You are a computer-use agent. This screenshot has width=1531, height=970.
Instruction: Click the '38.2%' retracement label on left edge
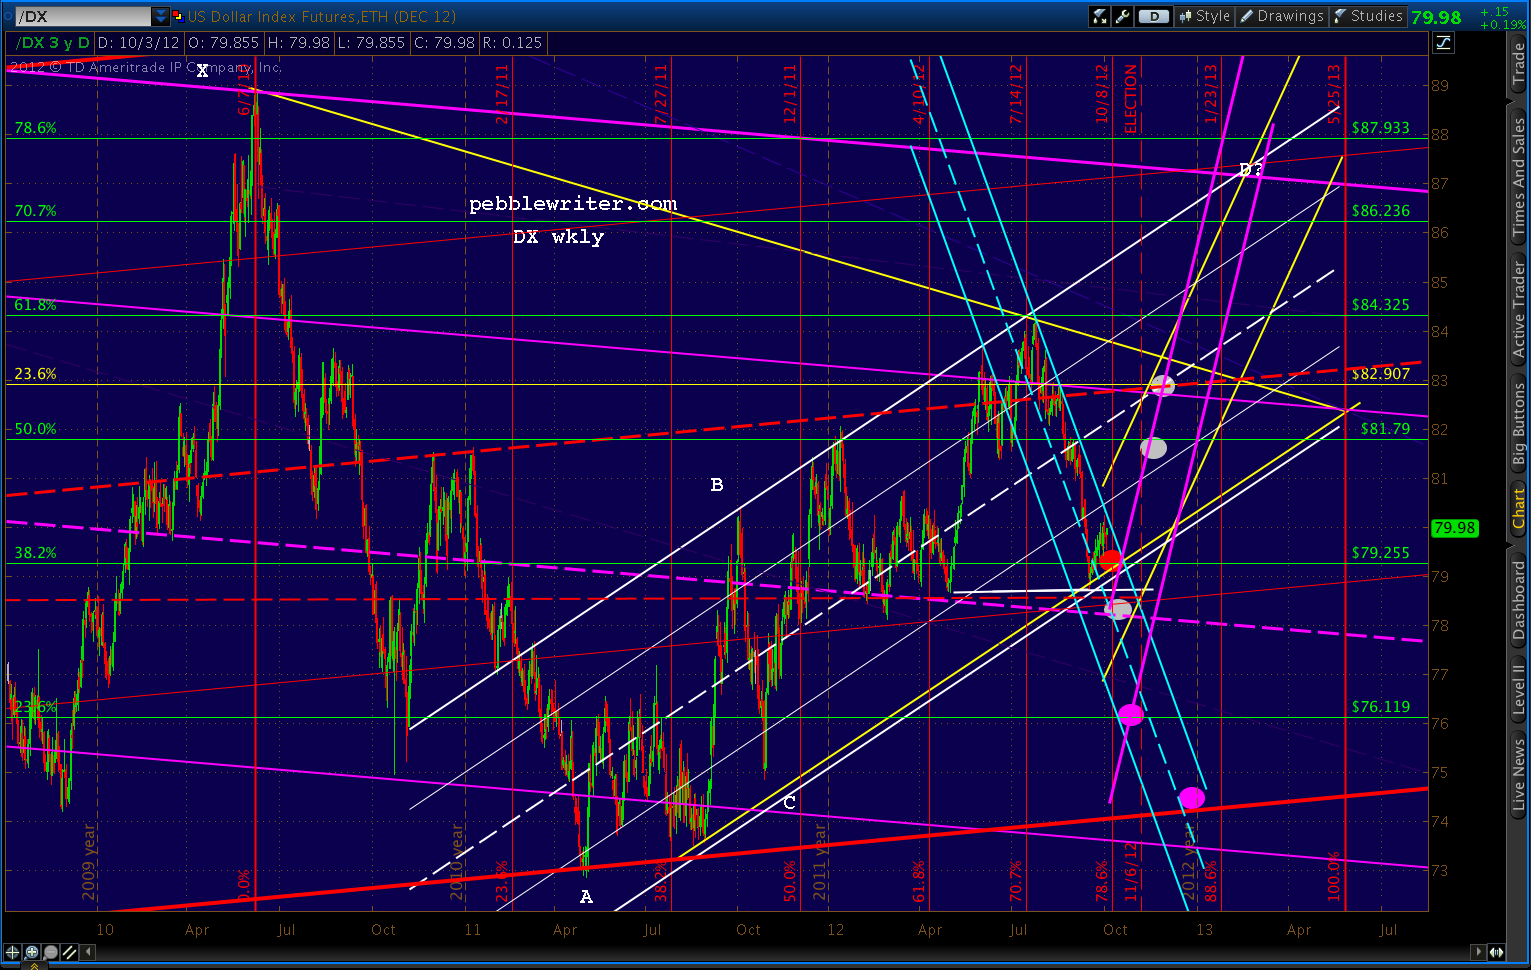click(x=35, y=553)
